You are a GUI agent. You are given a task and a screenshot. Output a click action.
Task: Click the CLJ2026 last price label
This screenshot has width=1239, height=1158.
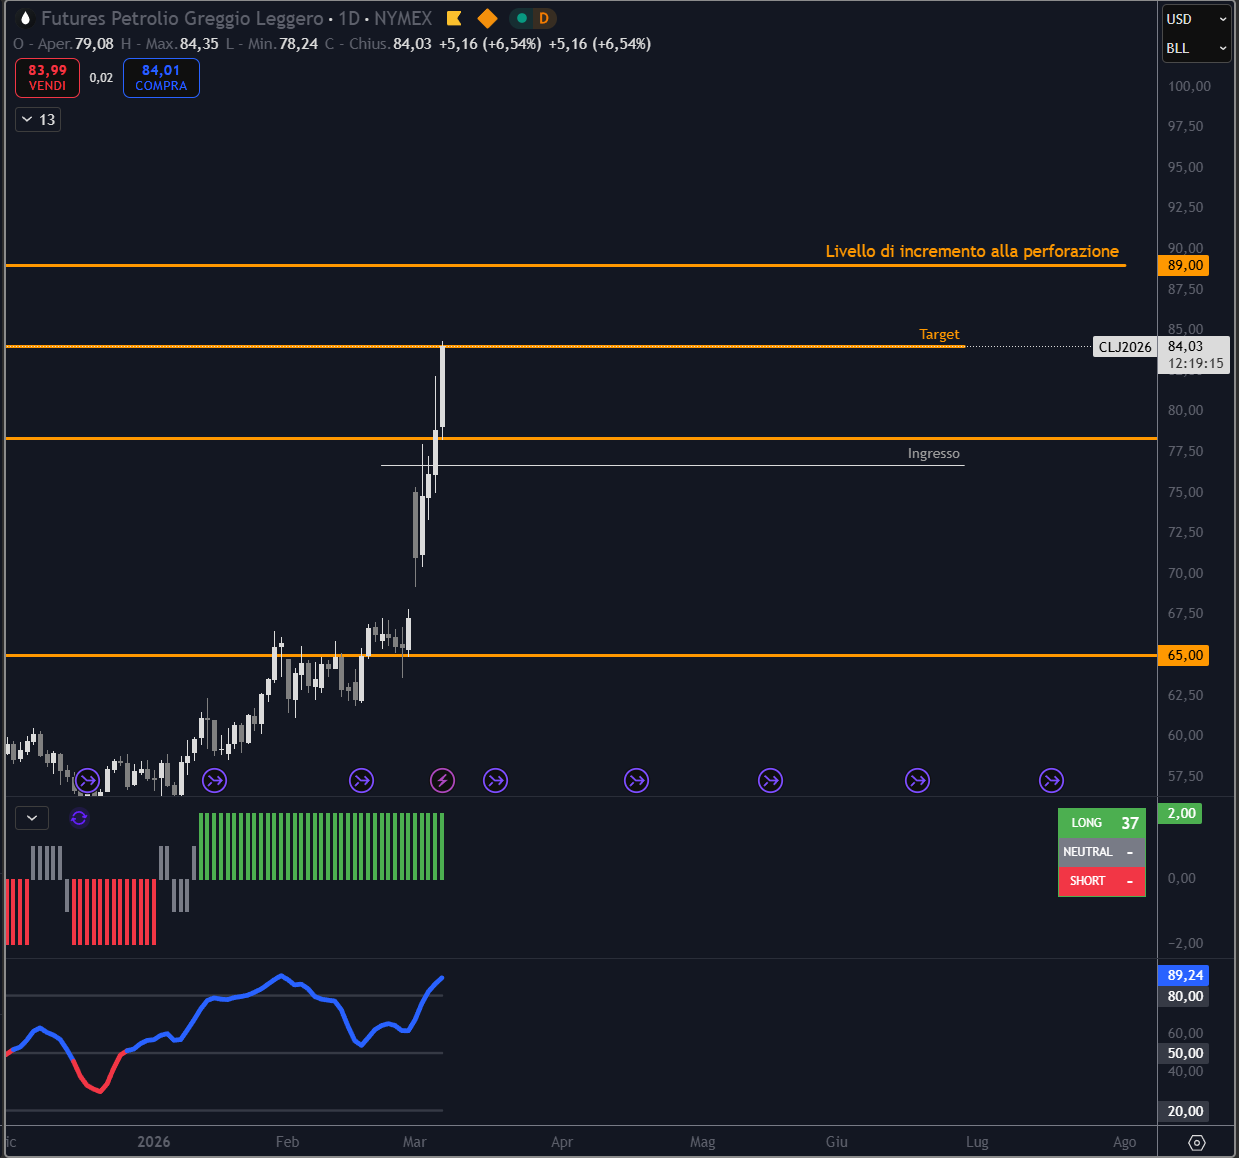[1125, 347]
